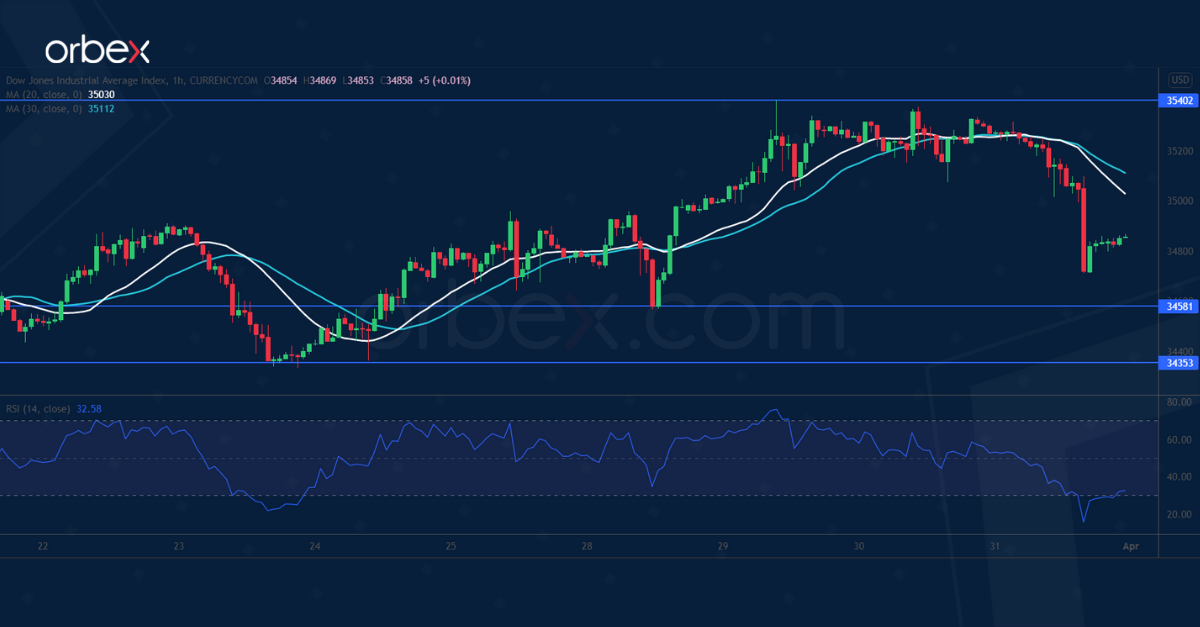The width and height of the screenshot is (1200, 627).
Task: Click the MA (20, close, 0) indicator label
Action: [x=44, y=94]
